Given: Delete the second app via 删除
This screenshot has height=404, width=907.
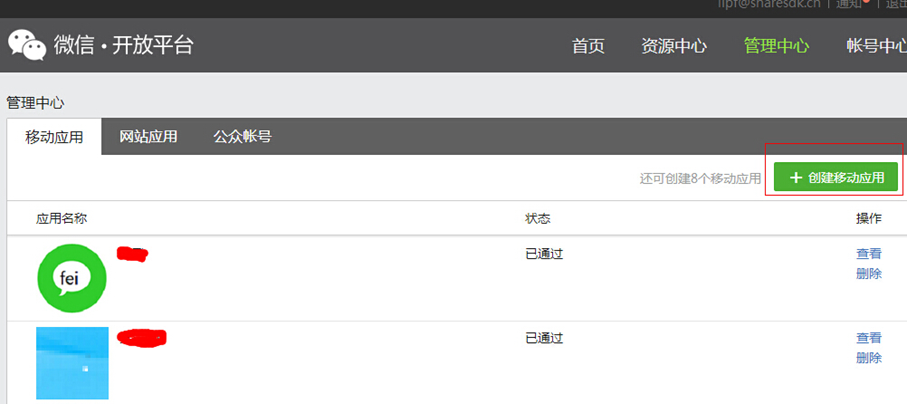Looking at the screenshot, I should (869, 357).
